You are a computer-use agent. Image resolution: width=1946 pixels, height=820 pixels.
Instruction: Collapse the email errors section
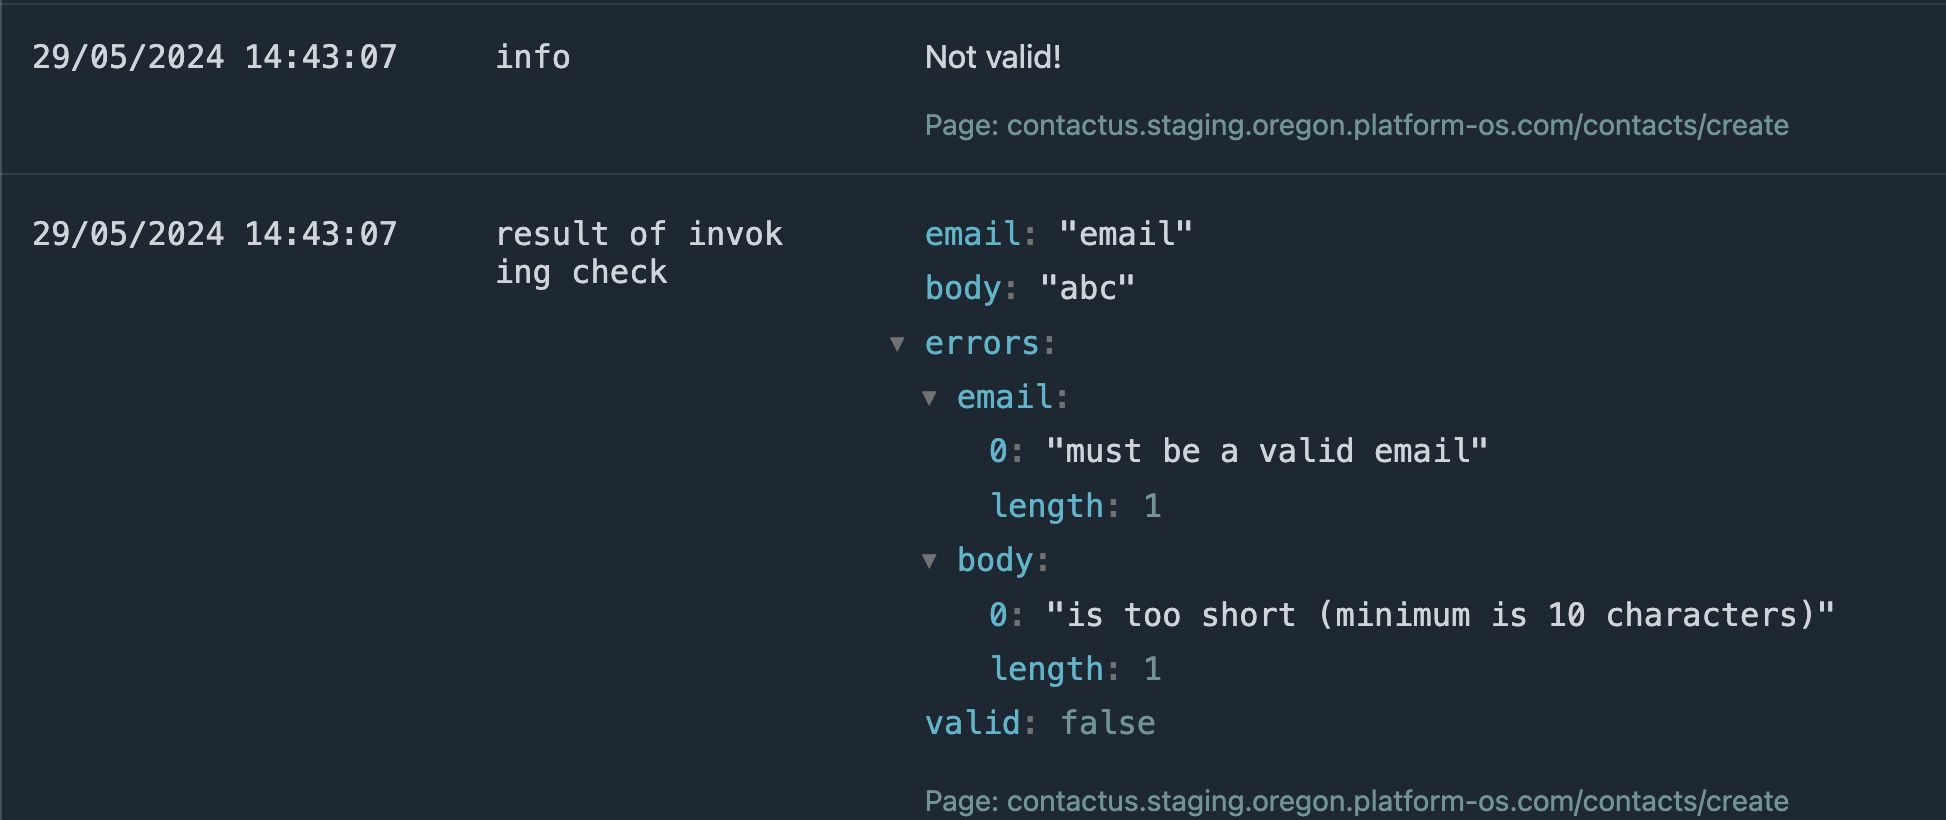click(932, 397)
